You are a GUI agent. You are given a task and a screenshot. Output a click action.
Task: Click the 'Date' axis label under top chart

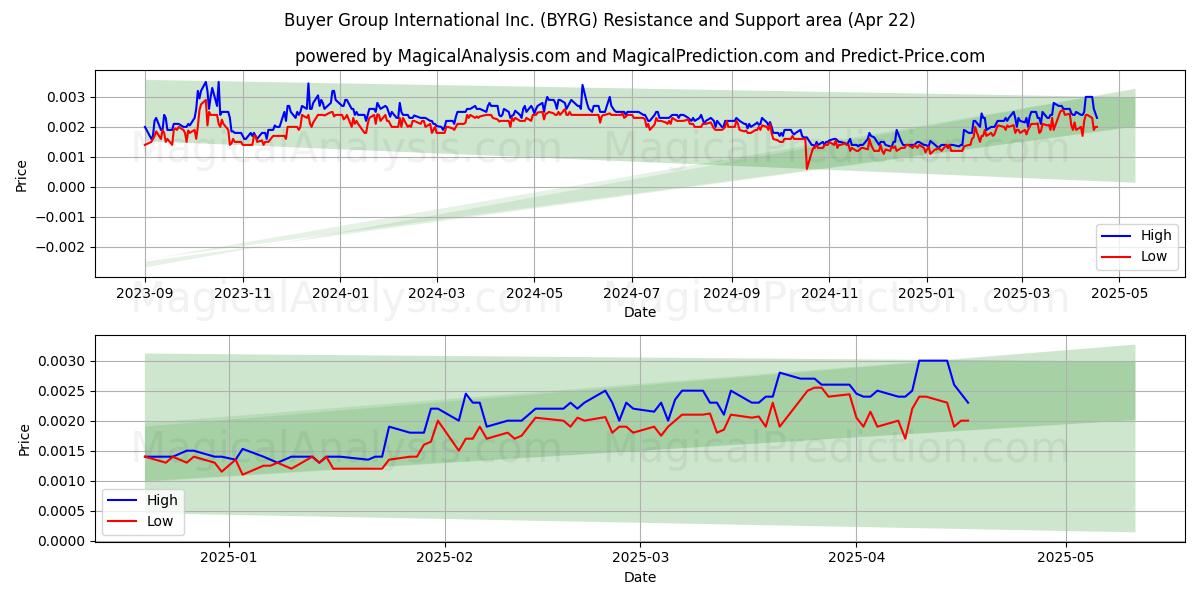click(x=640, y=313)
